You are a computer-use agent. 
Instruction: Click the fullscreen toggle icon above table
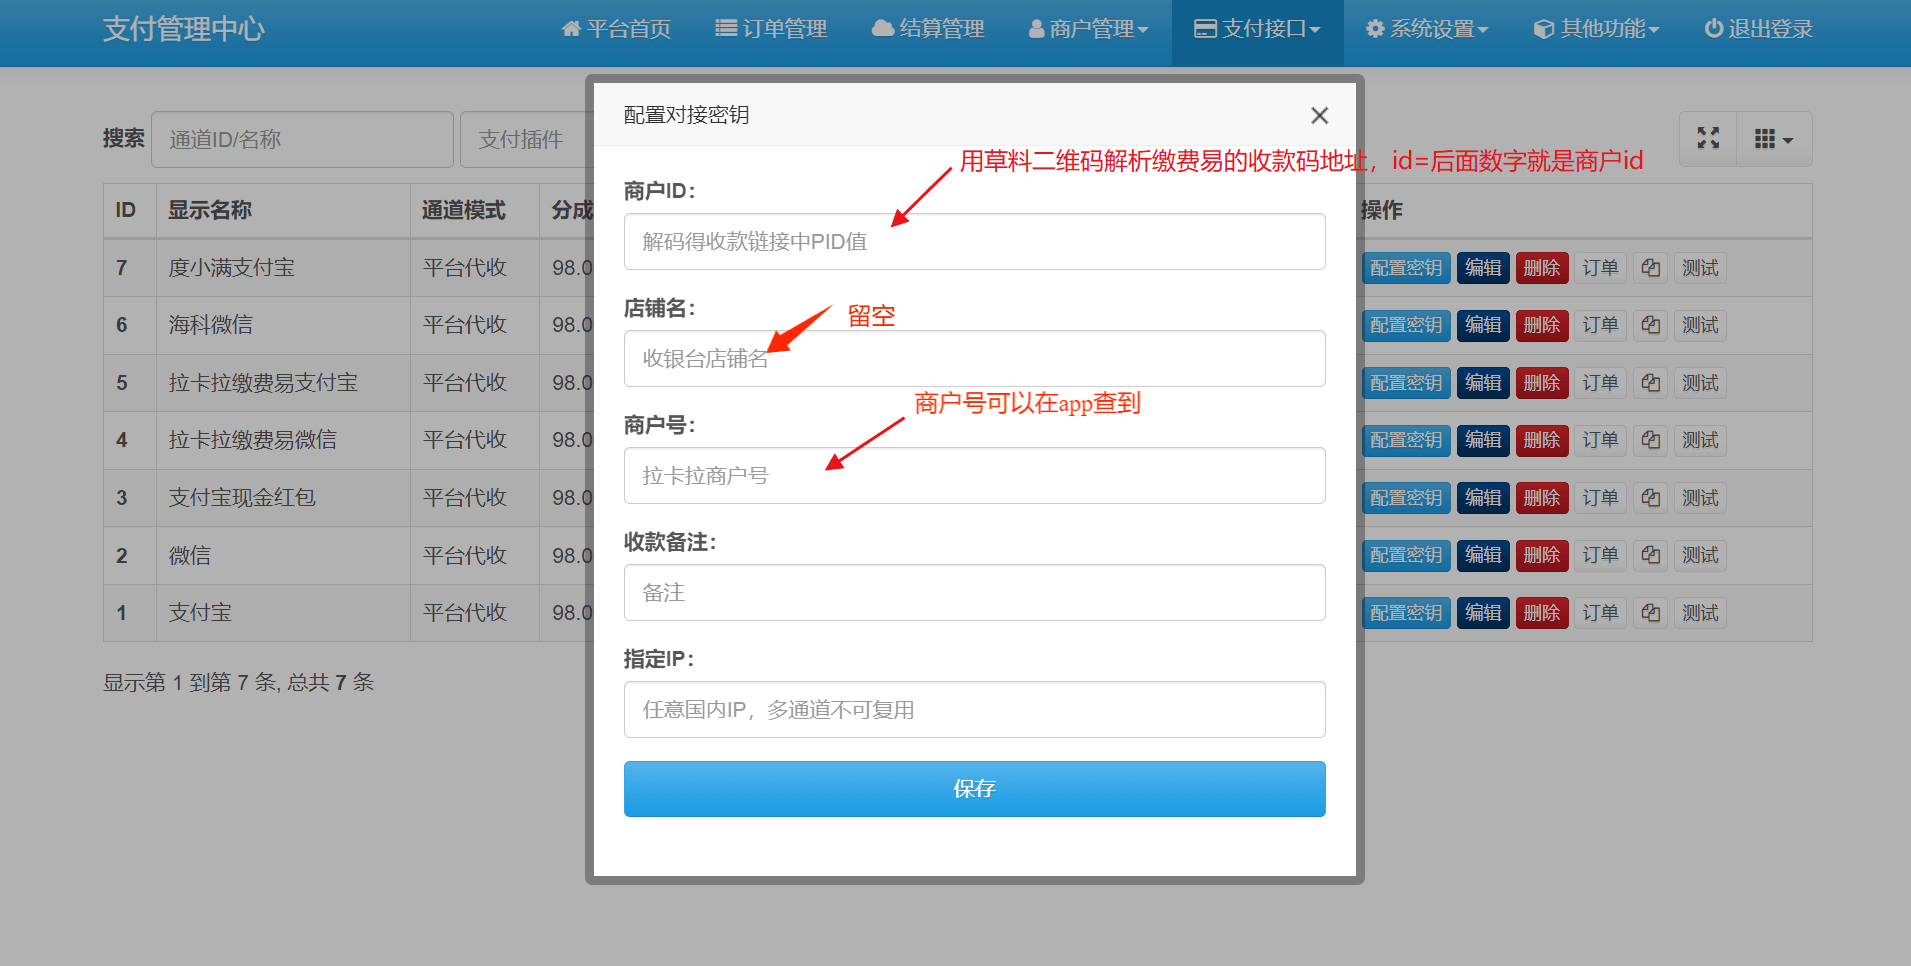tap(1708, 139)
